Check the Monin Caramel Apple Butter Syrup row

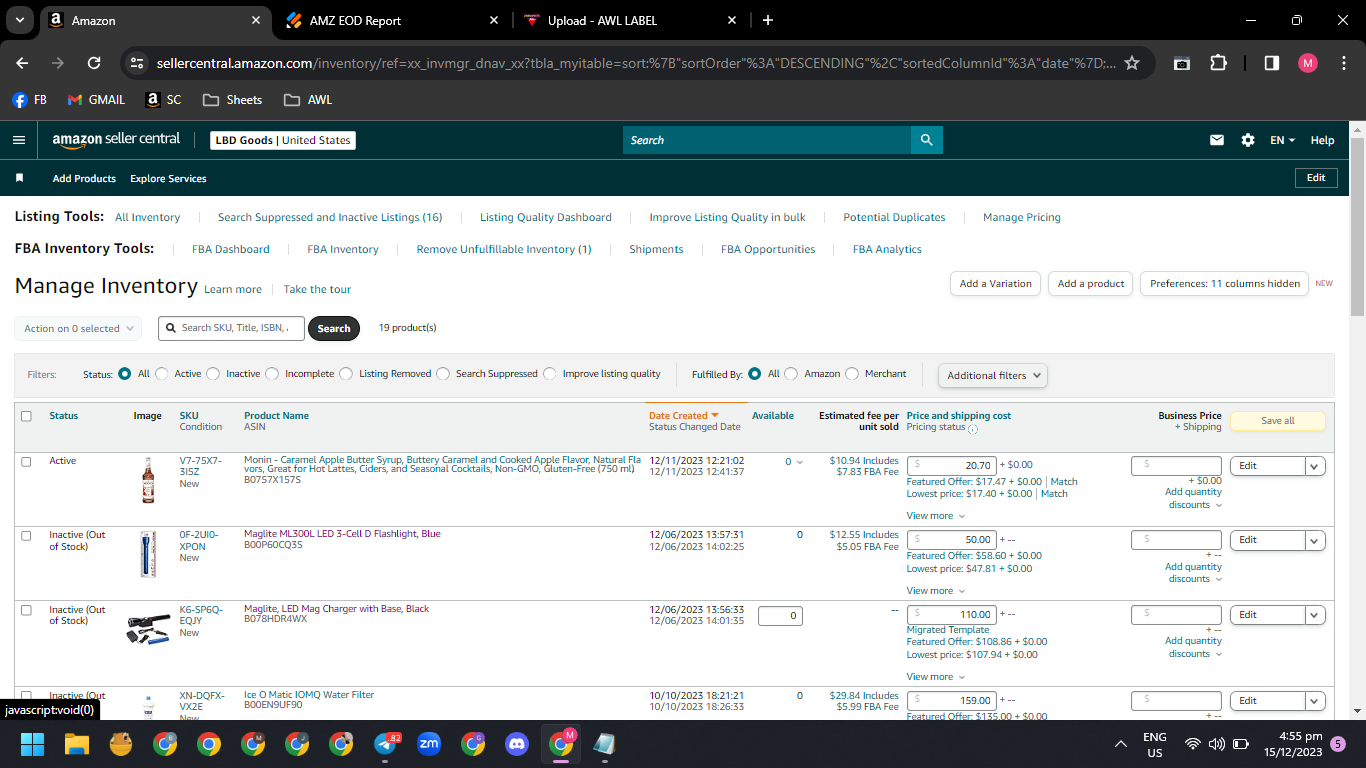[x=26, y=461]
